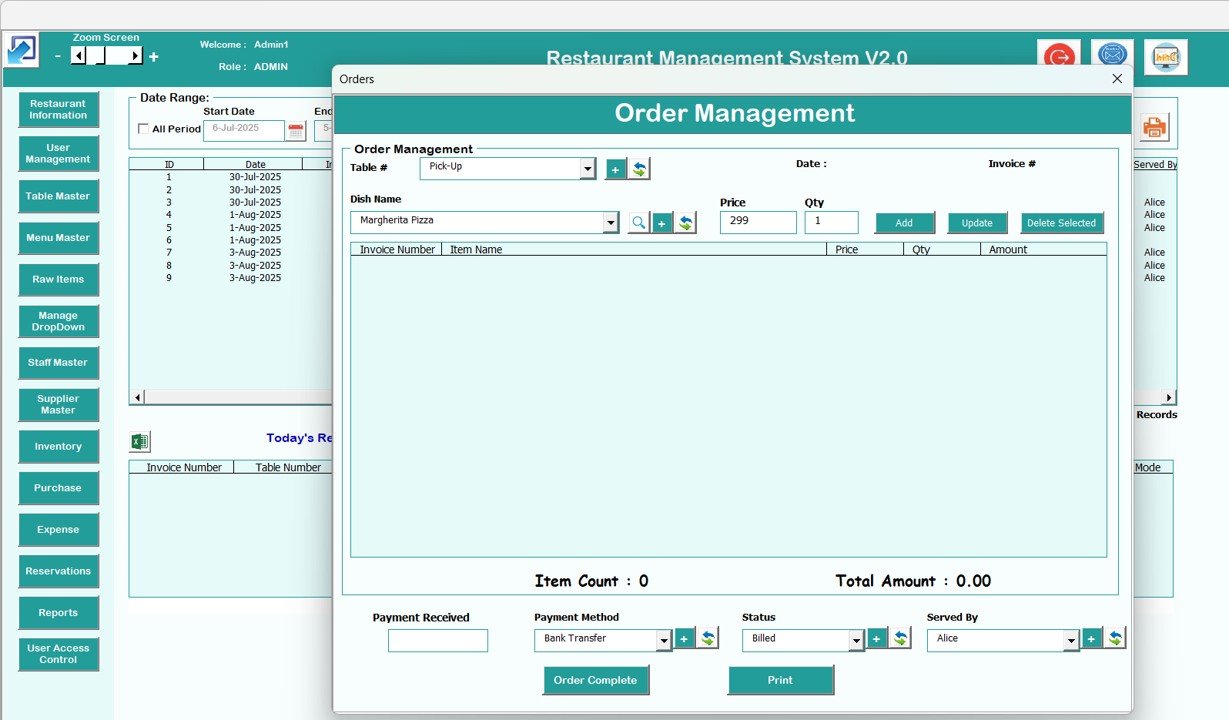Click horizontal scrollbar right arrow in order list

[x=1169, y=397]
